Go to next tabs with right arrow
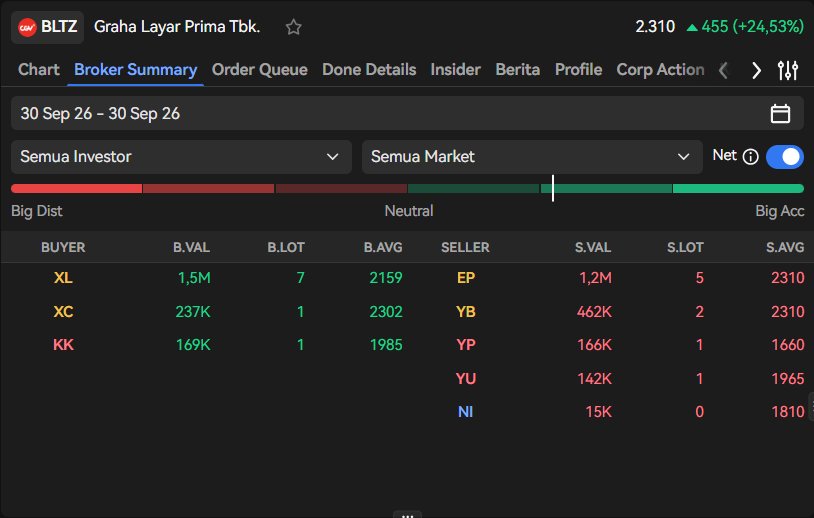The height and width of the screenshot is (518, 814). click(x=756, y=70)
